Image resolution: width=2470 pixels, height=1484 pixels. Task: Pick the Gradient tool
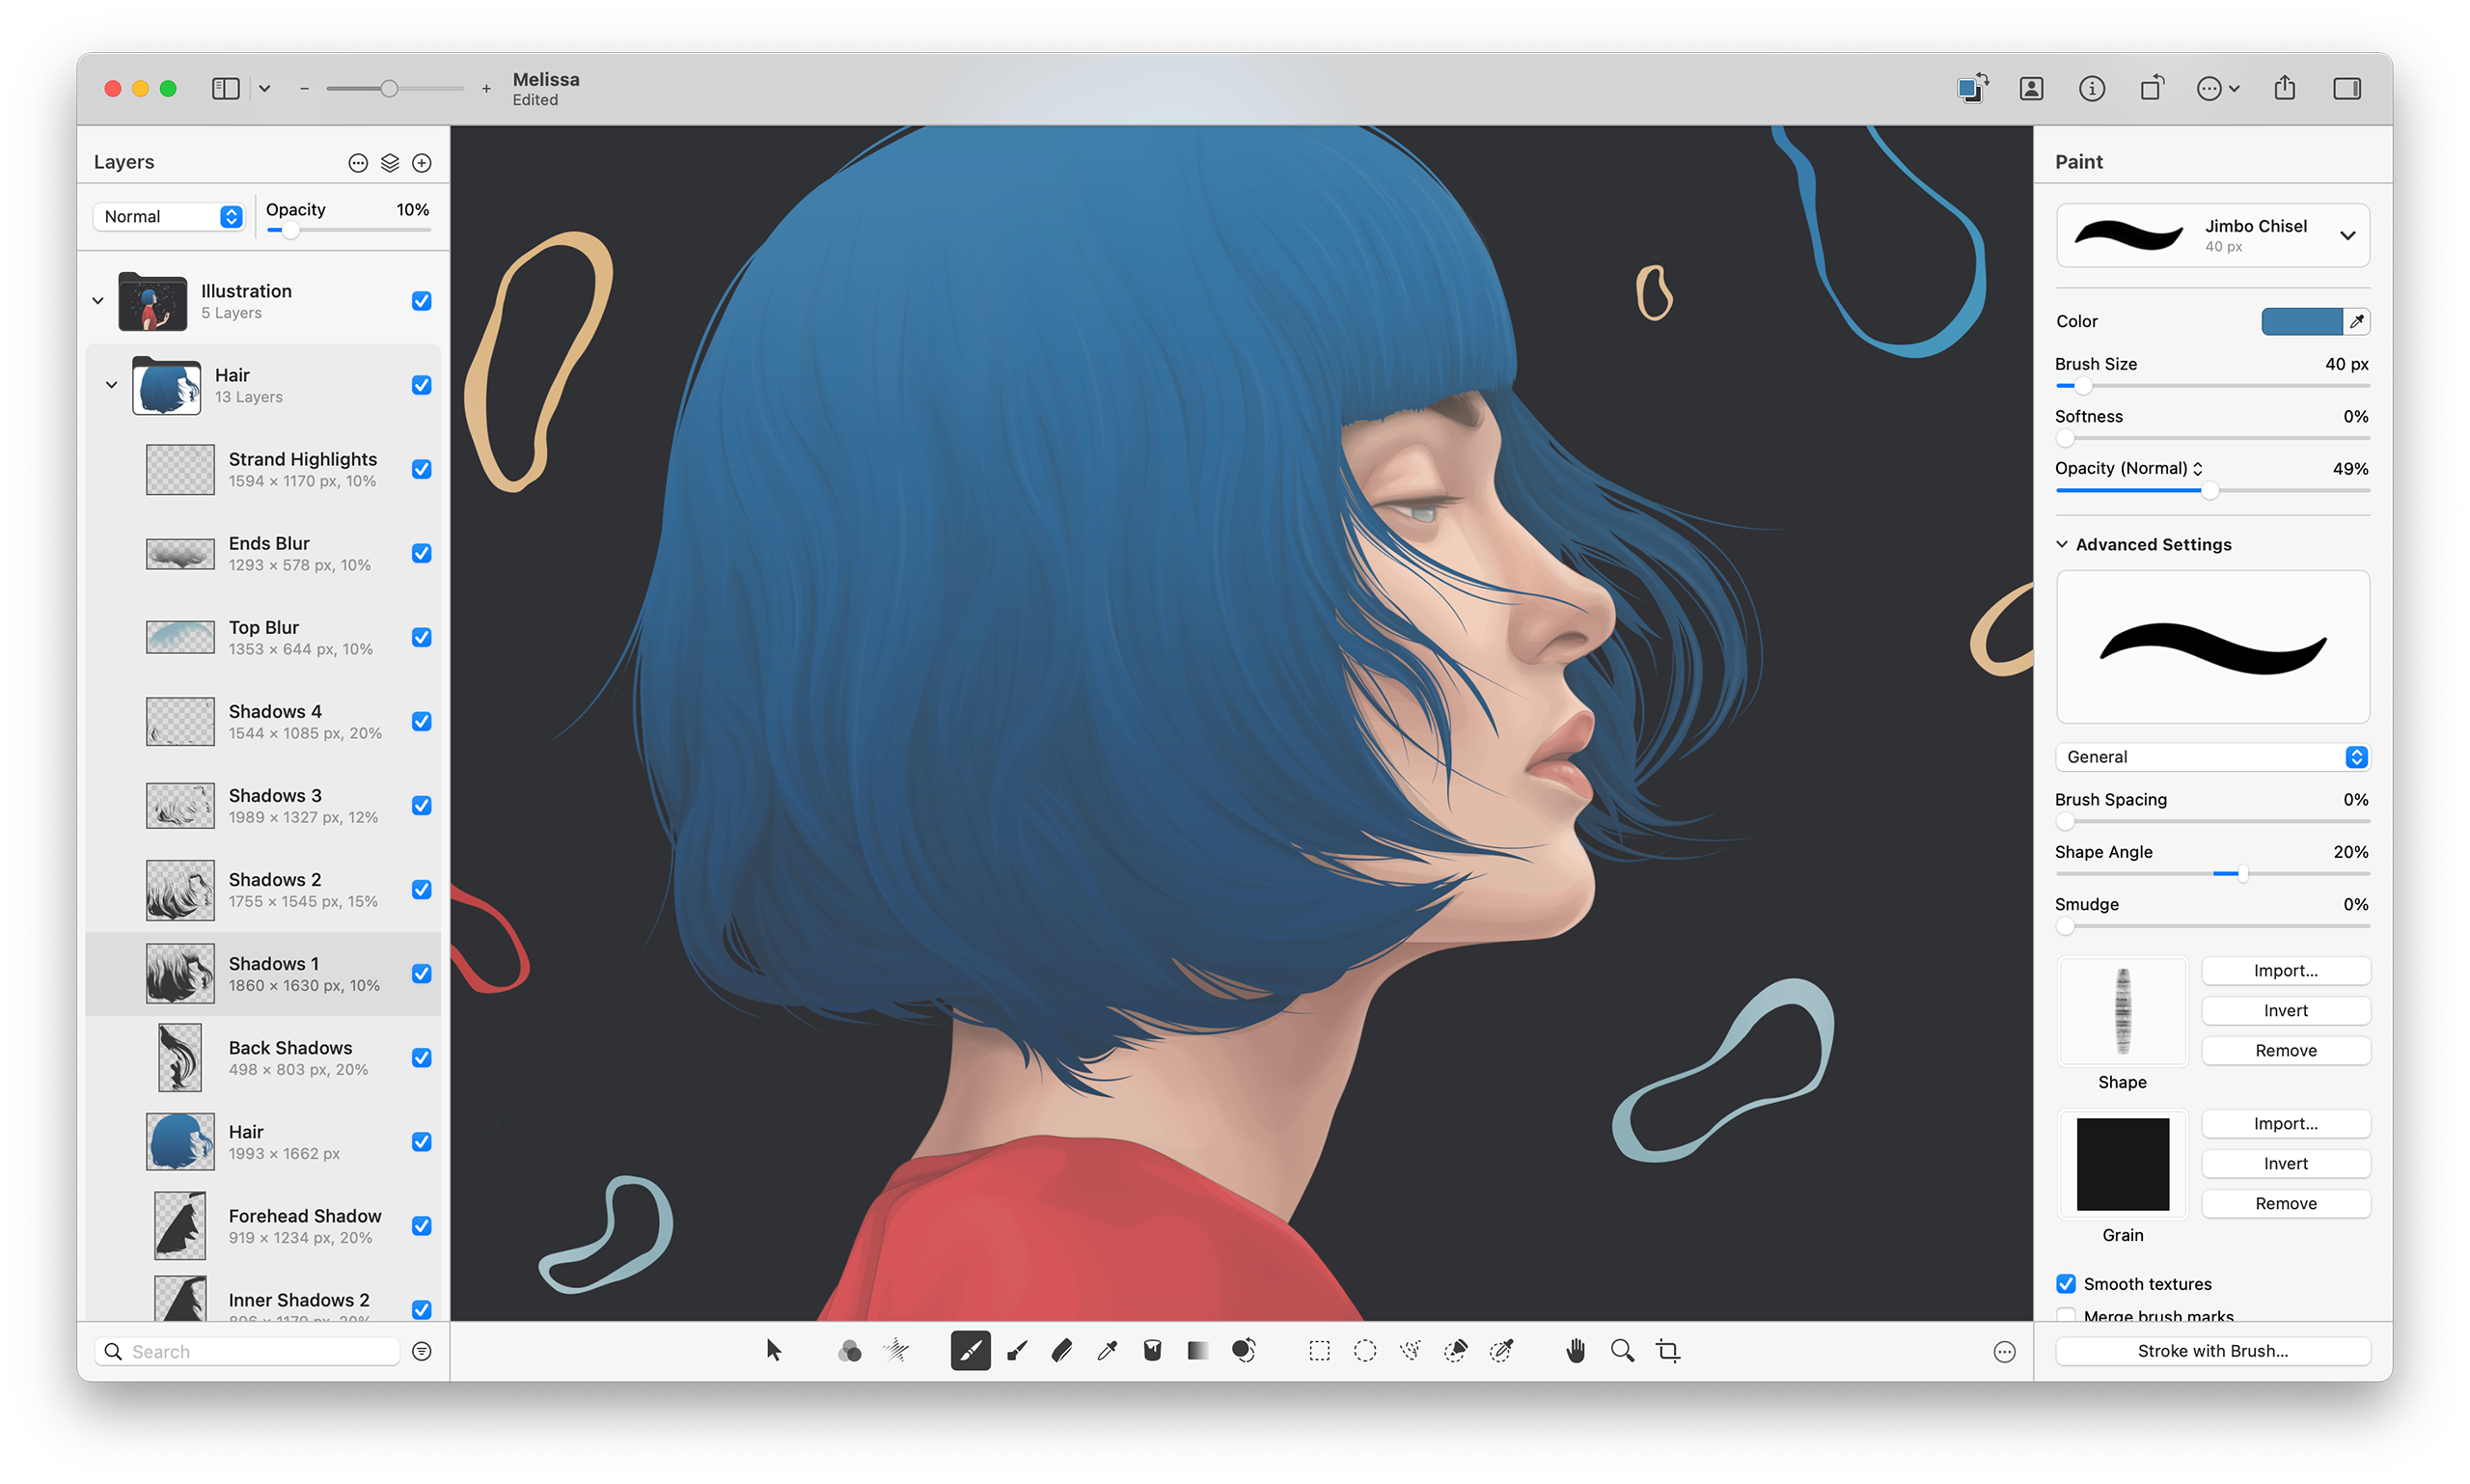[1197, 1351]
